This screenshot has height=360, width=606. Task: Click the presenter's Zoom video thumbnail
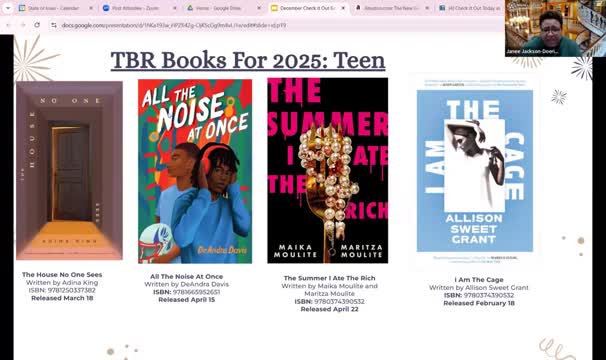click(x=555, y=28)
